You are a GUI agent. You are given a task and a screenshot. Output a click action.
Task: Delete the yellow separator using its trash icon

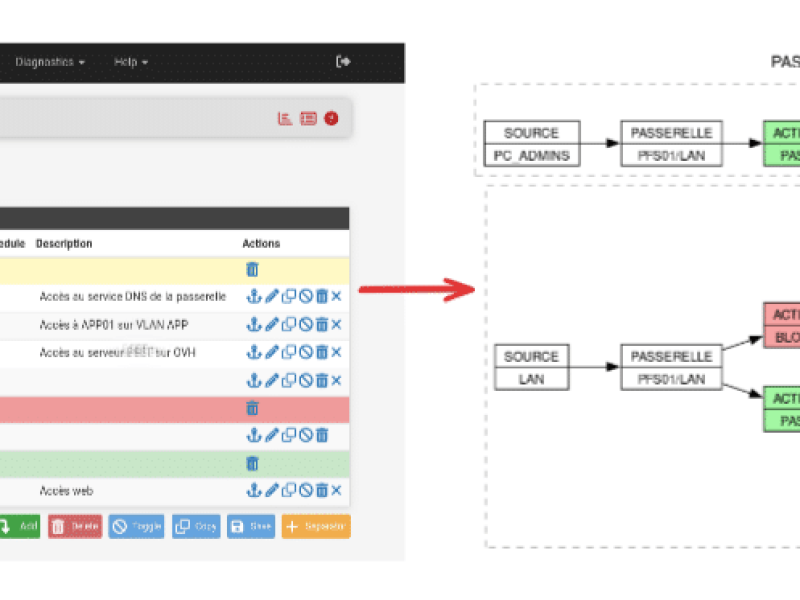coord(252,269)
